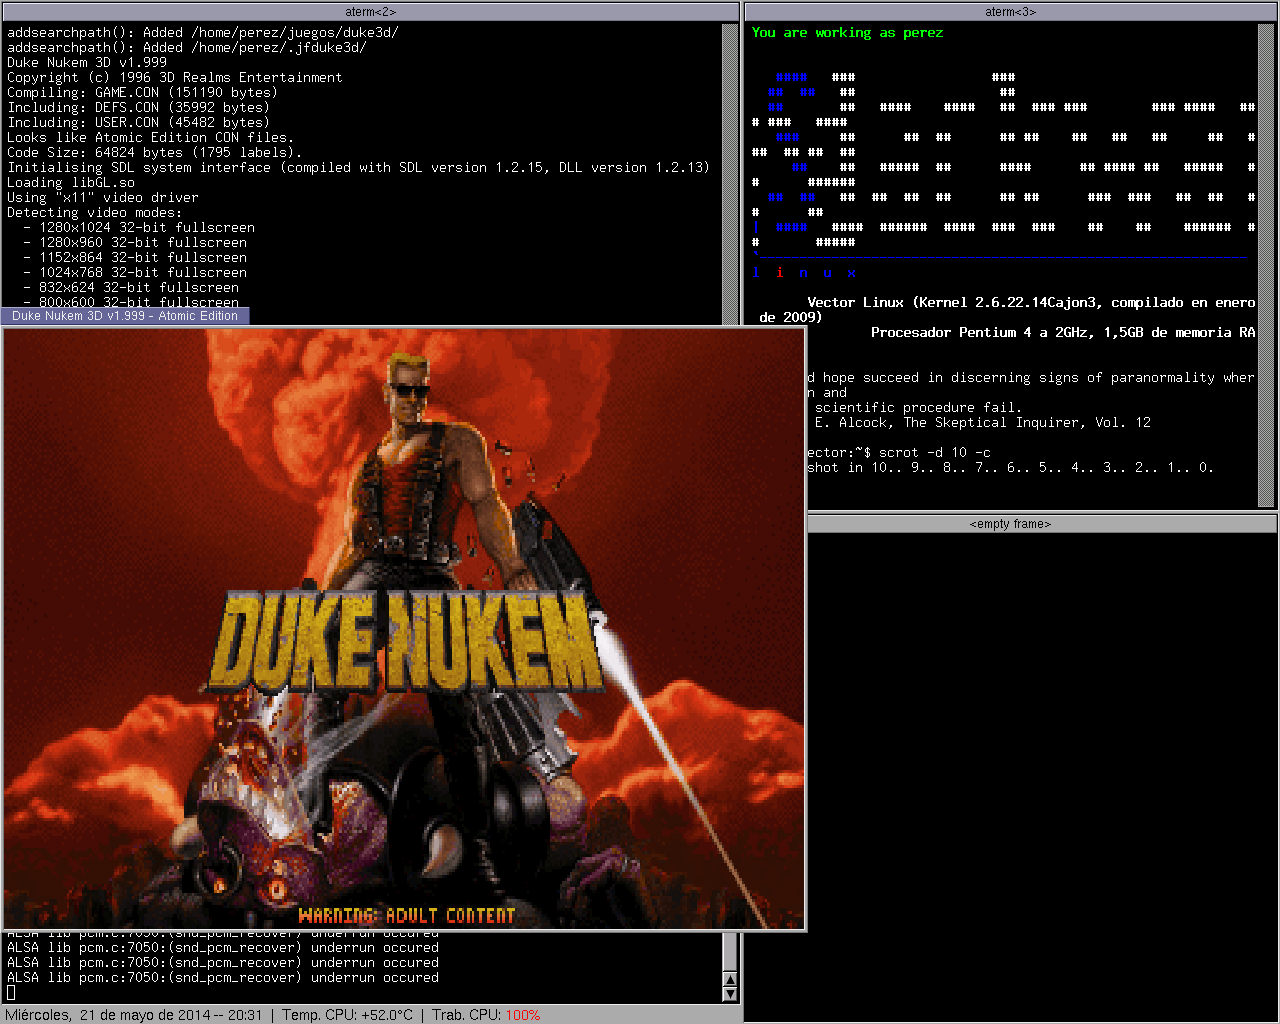Viewport: 1280px width, 1024px height.
Task: Click the screenshot countdown '10.. 9.. 8..' line
Action: [x=1011, y=467]
